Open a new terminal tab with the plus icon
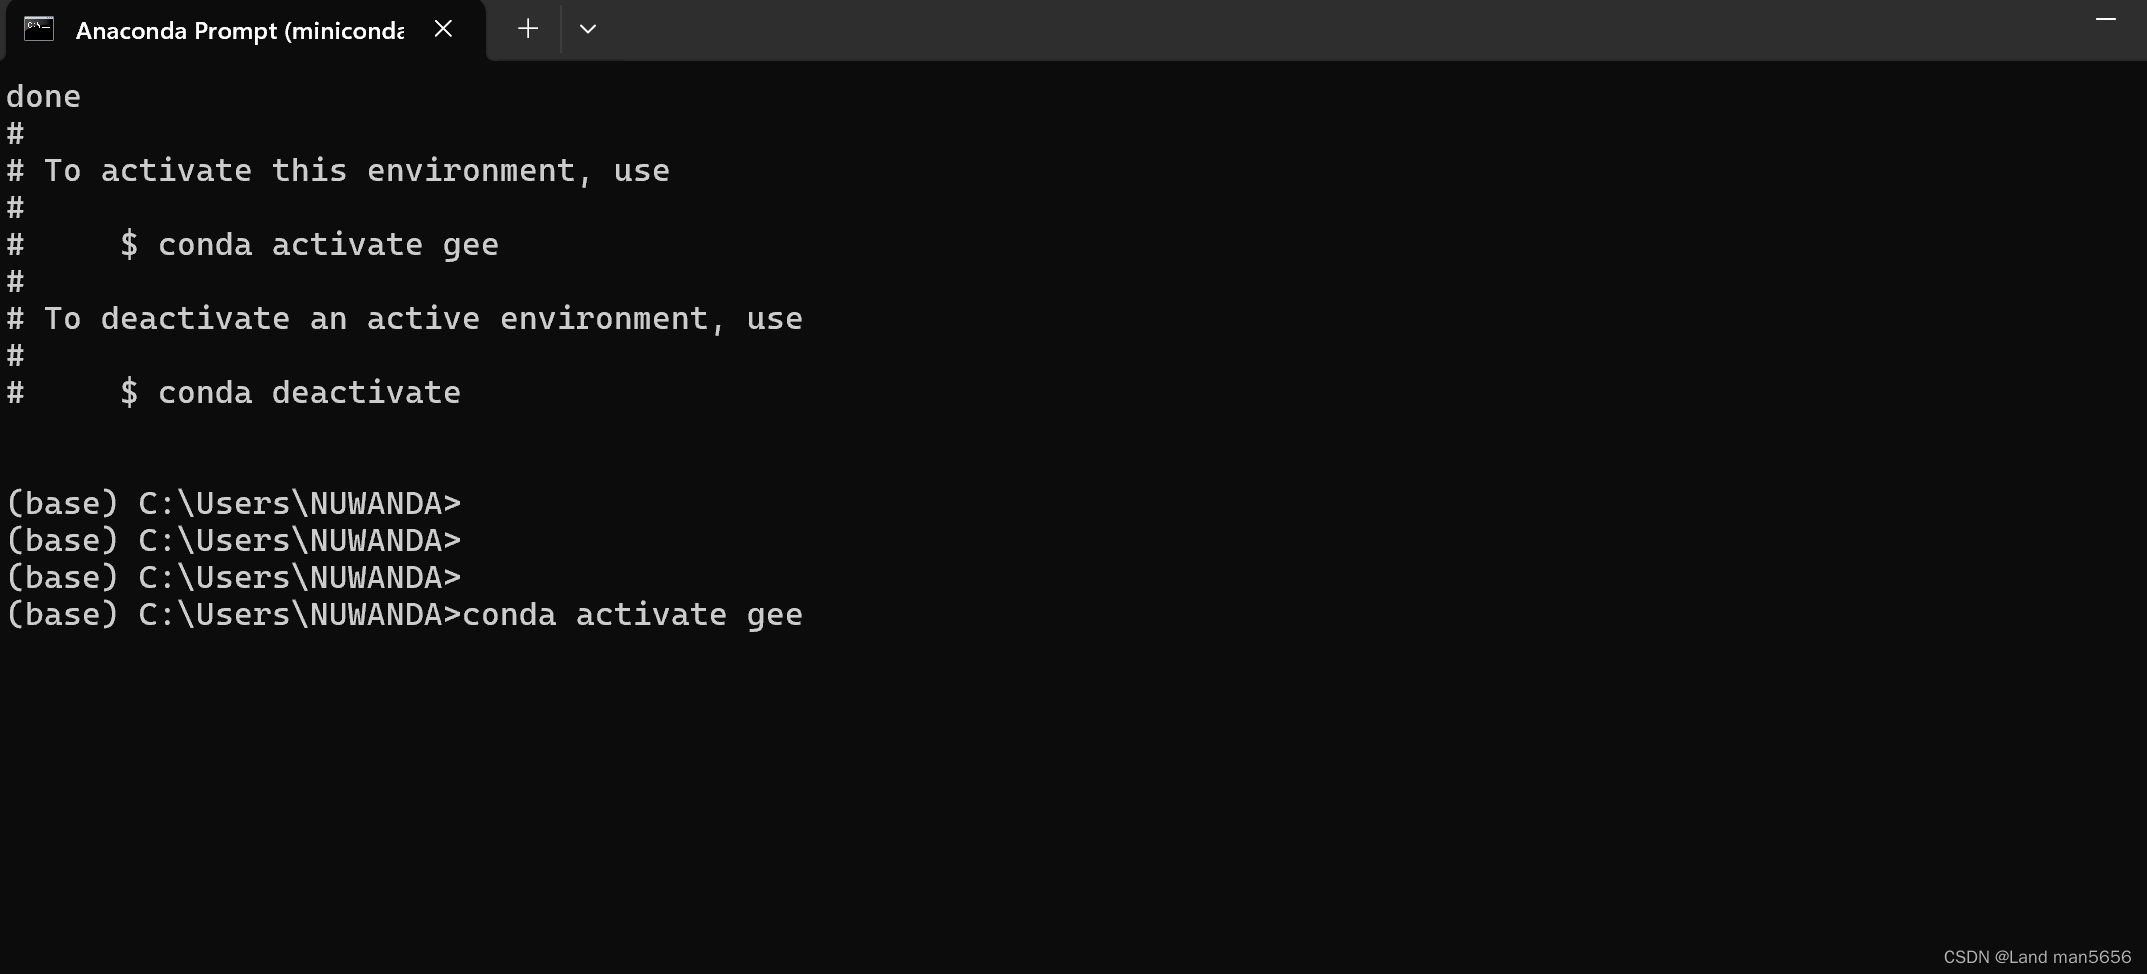The height and width of the screenshot is (974, 2147). [x=527, y=29]
